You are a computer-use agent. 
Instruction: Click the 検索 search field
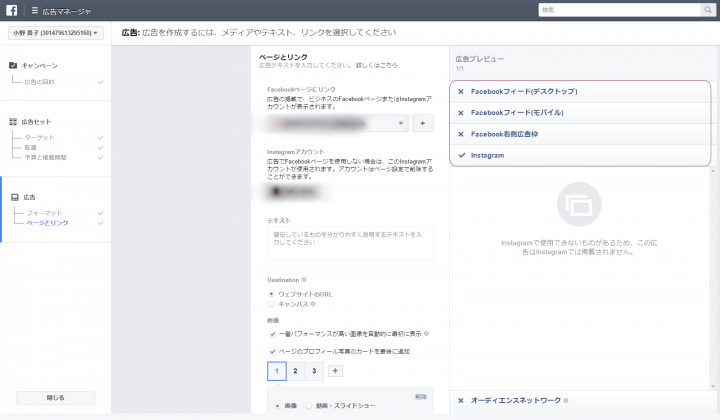pos(620,10)
